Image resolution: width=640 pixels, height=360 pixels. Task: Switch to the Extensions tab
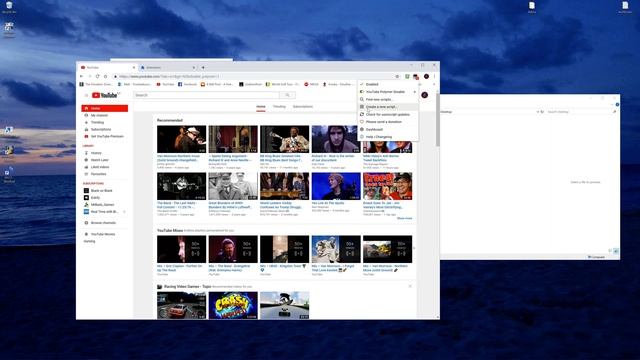coord(168,67)
